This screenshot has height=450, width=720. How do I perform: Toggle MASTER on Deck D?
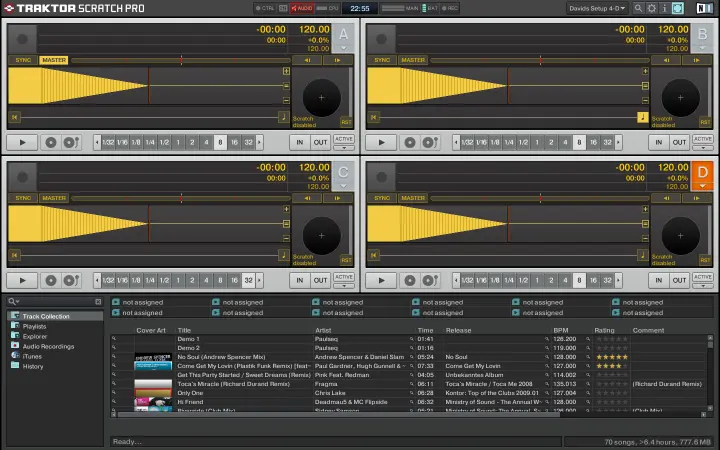[x=414, y=198]
